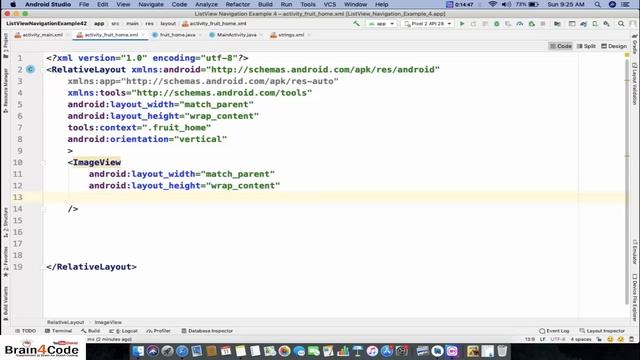The width and height of the screenshot is (640, 360).
Task: Open the Build menu
Action: (265, 4)
